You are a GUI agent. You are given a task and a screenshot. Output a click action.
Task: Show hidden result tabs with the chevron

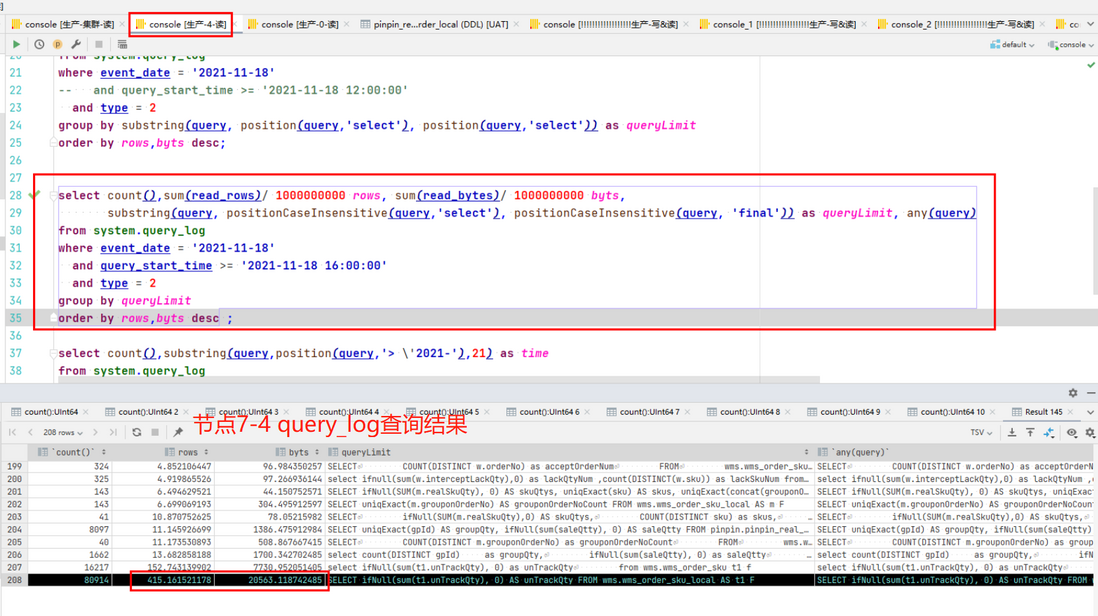[x=1090, y=412]
